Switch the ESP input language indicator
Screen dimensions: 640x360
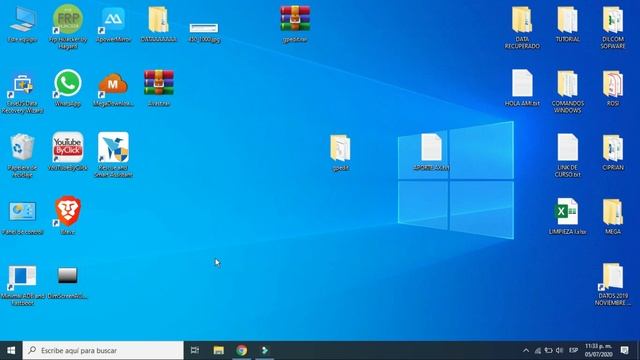(573, 350)
